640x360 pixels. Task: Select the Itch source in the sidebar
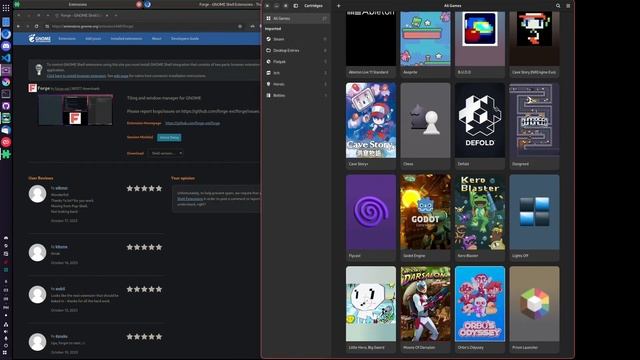click(x=297, y=73)
